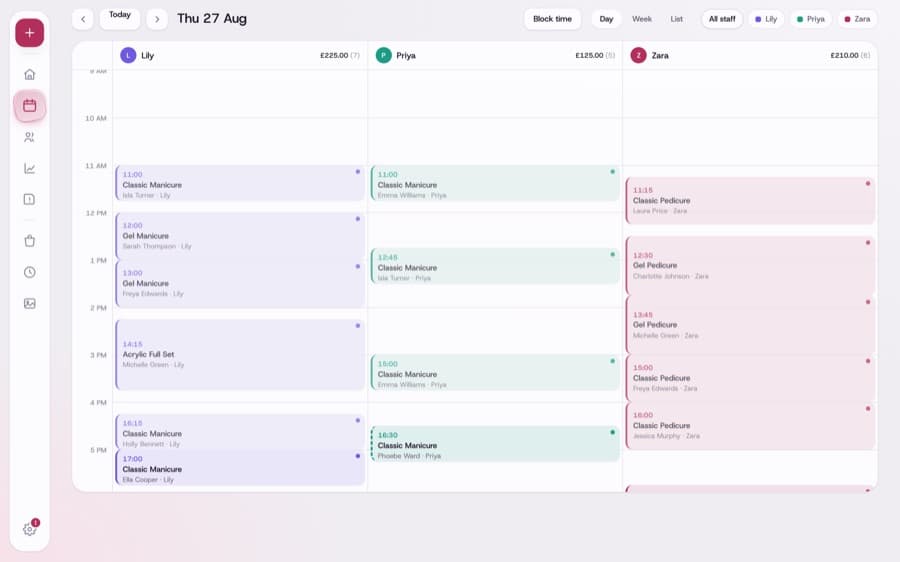Open 12:30 Gel Pedicure for Charlotte Johnson
The height and width of the screenshot is (562, 900).
750,266
